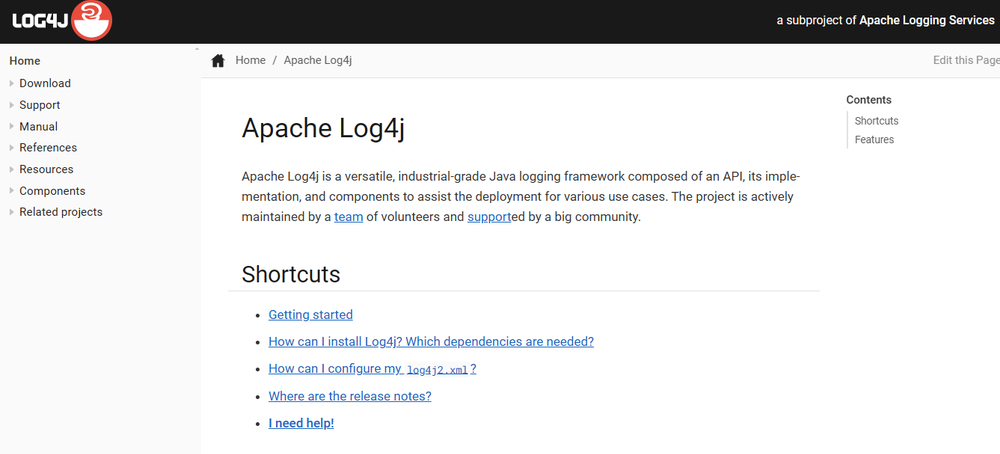Screen dimensions: 1000x454
Task: Click the home icon in breadcrumb
Action: 218,61
